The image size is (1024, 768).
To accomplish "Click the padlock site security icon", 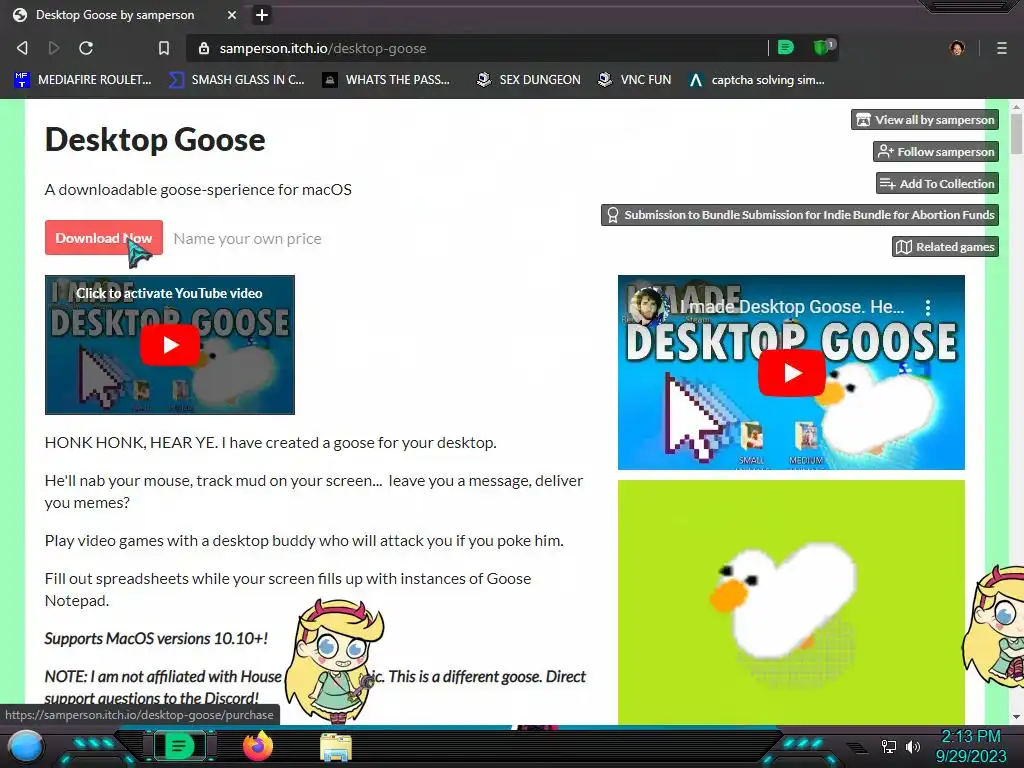I will tap(204, 48).
